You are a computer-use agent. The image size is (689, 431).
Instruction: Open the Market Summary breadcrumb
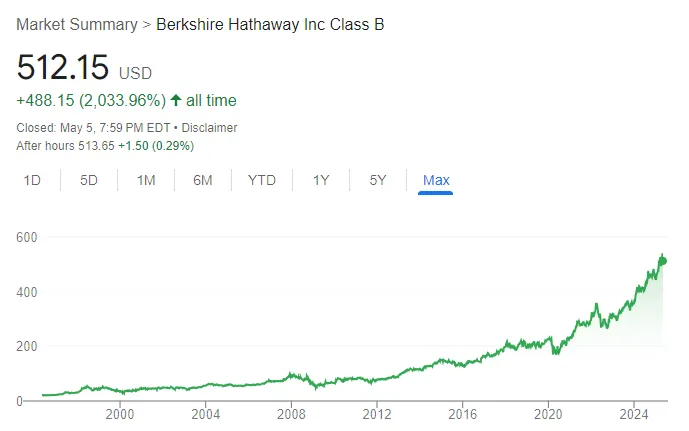(77, 24)
